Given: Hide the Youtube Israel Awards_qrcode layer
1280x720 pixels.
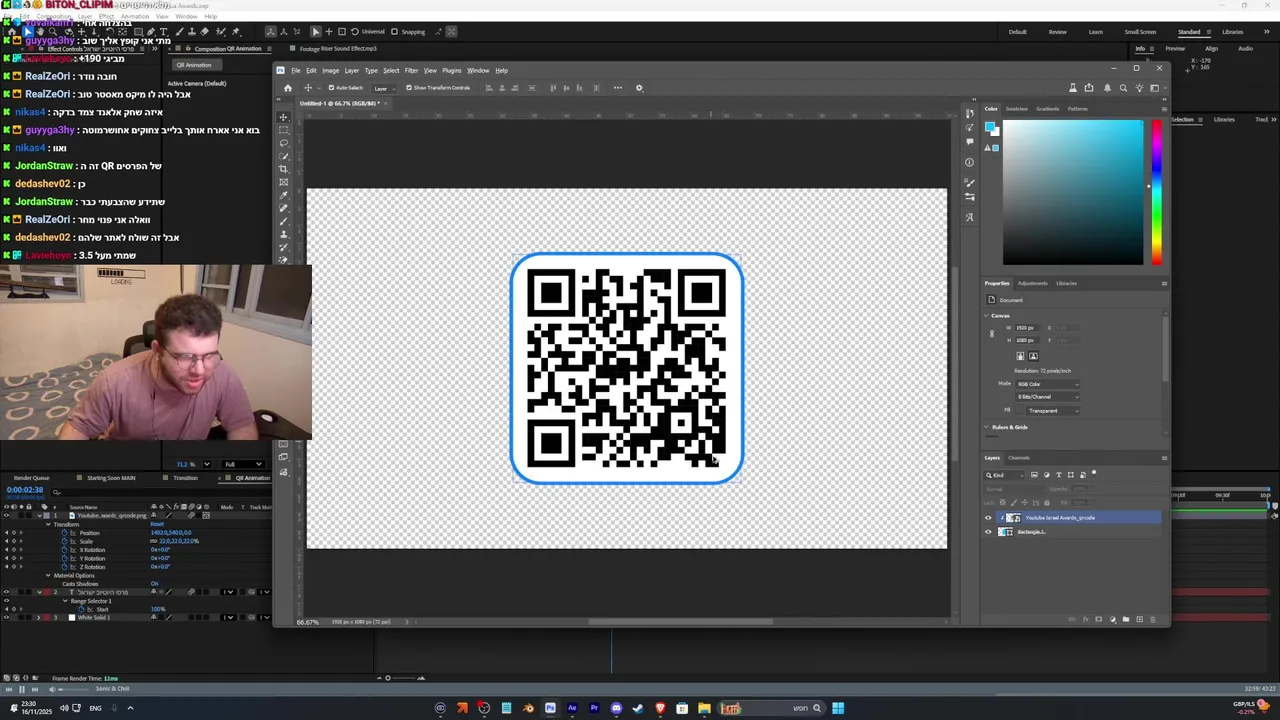Looking at the screenshot, I should click(989, 518).
